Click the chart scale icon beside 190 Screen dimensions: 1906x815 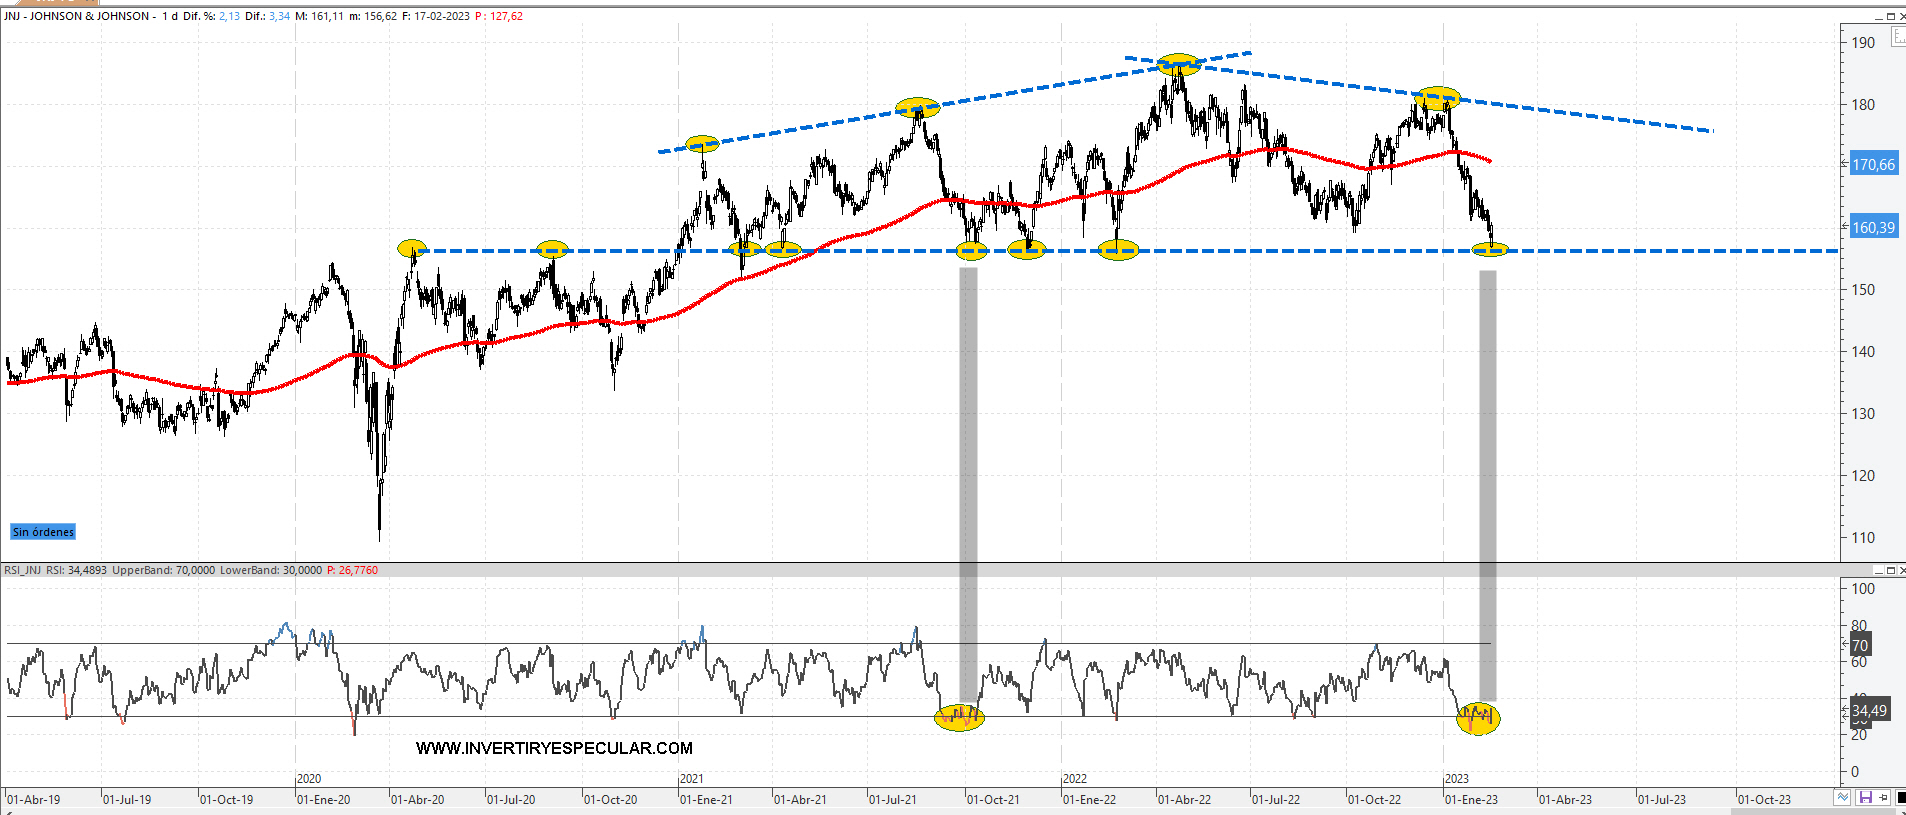[1897, 37]
